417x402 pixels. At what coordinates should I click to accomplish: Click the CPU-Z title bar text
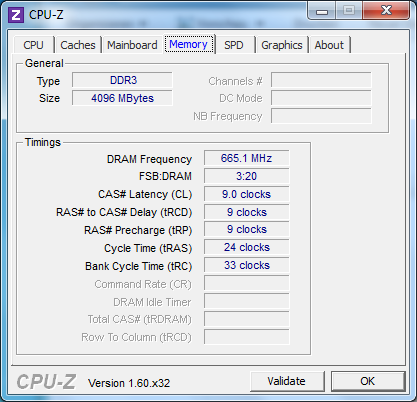pos(46,15)
